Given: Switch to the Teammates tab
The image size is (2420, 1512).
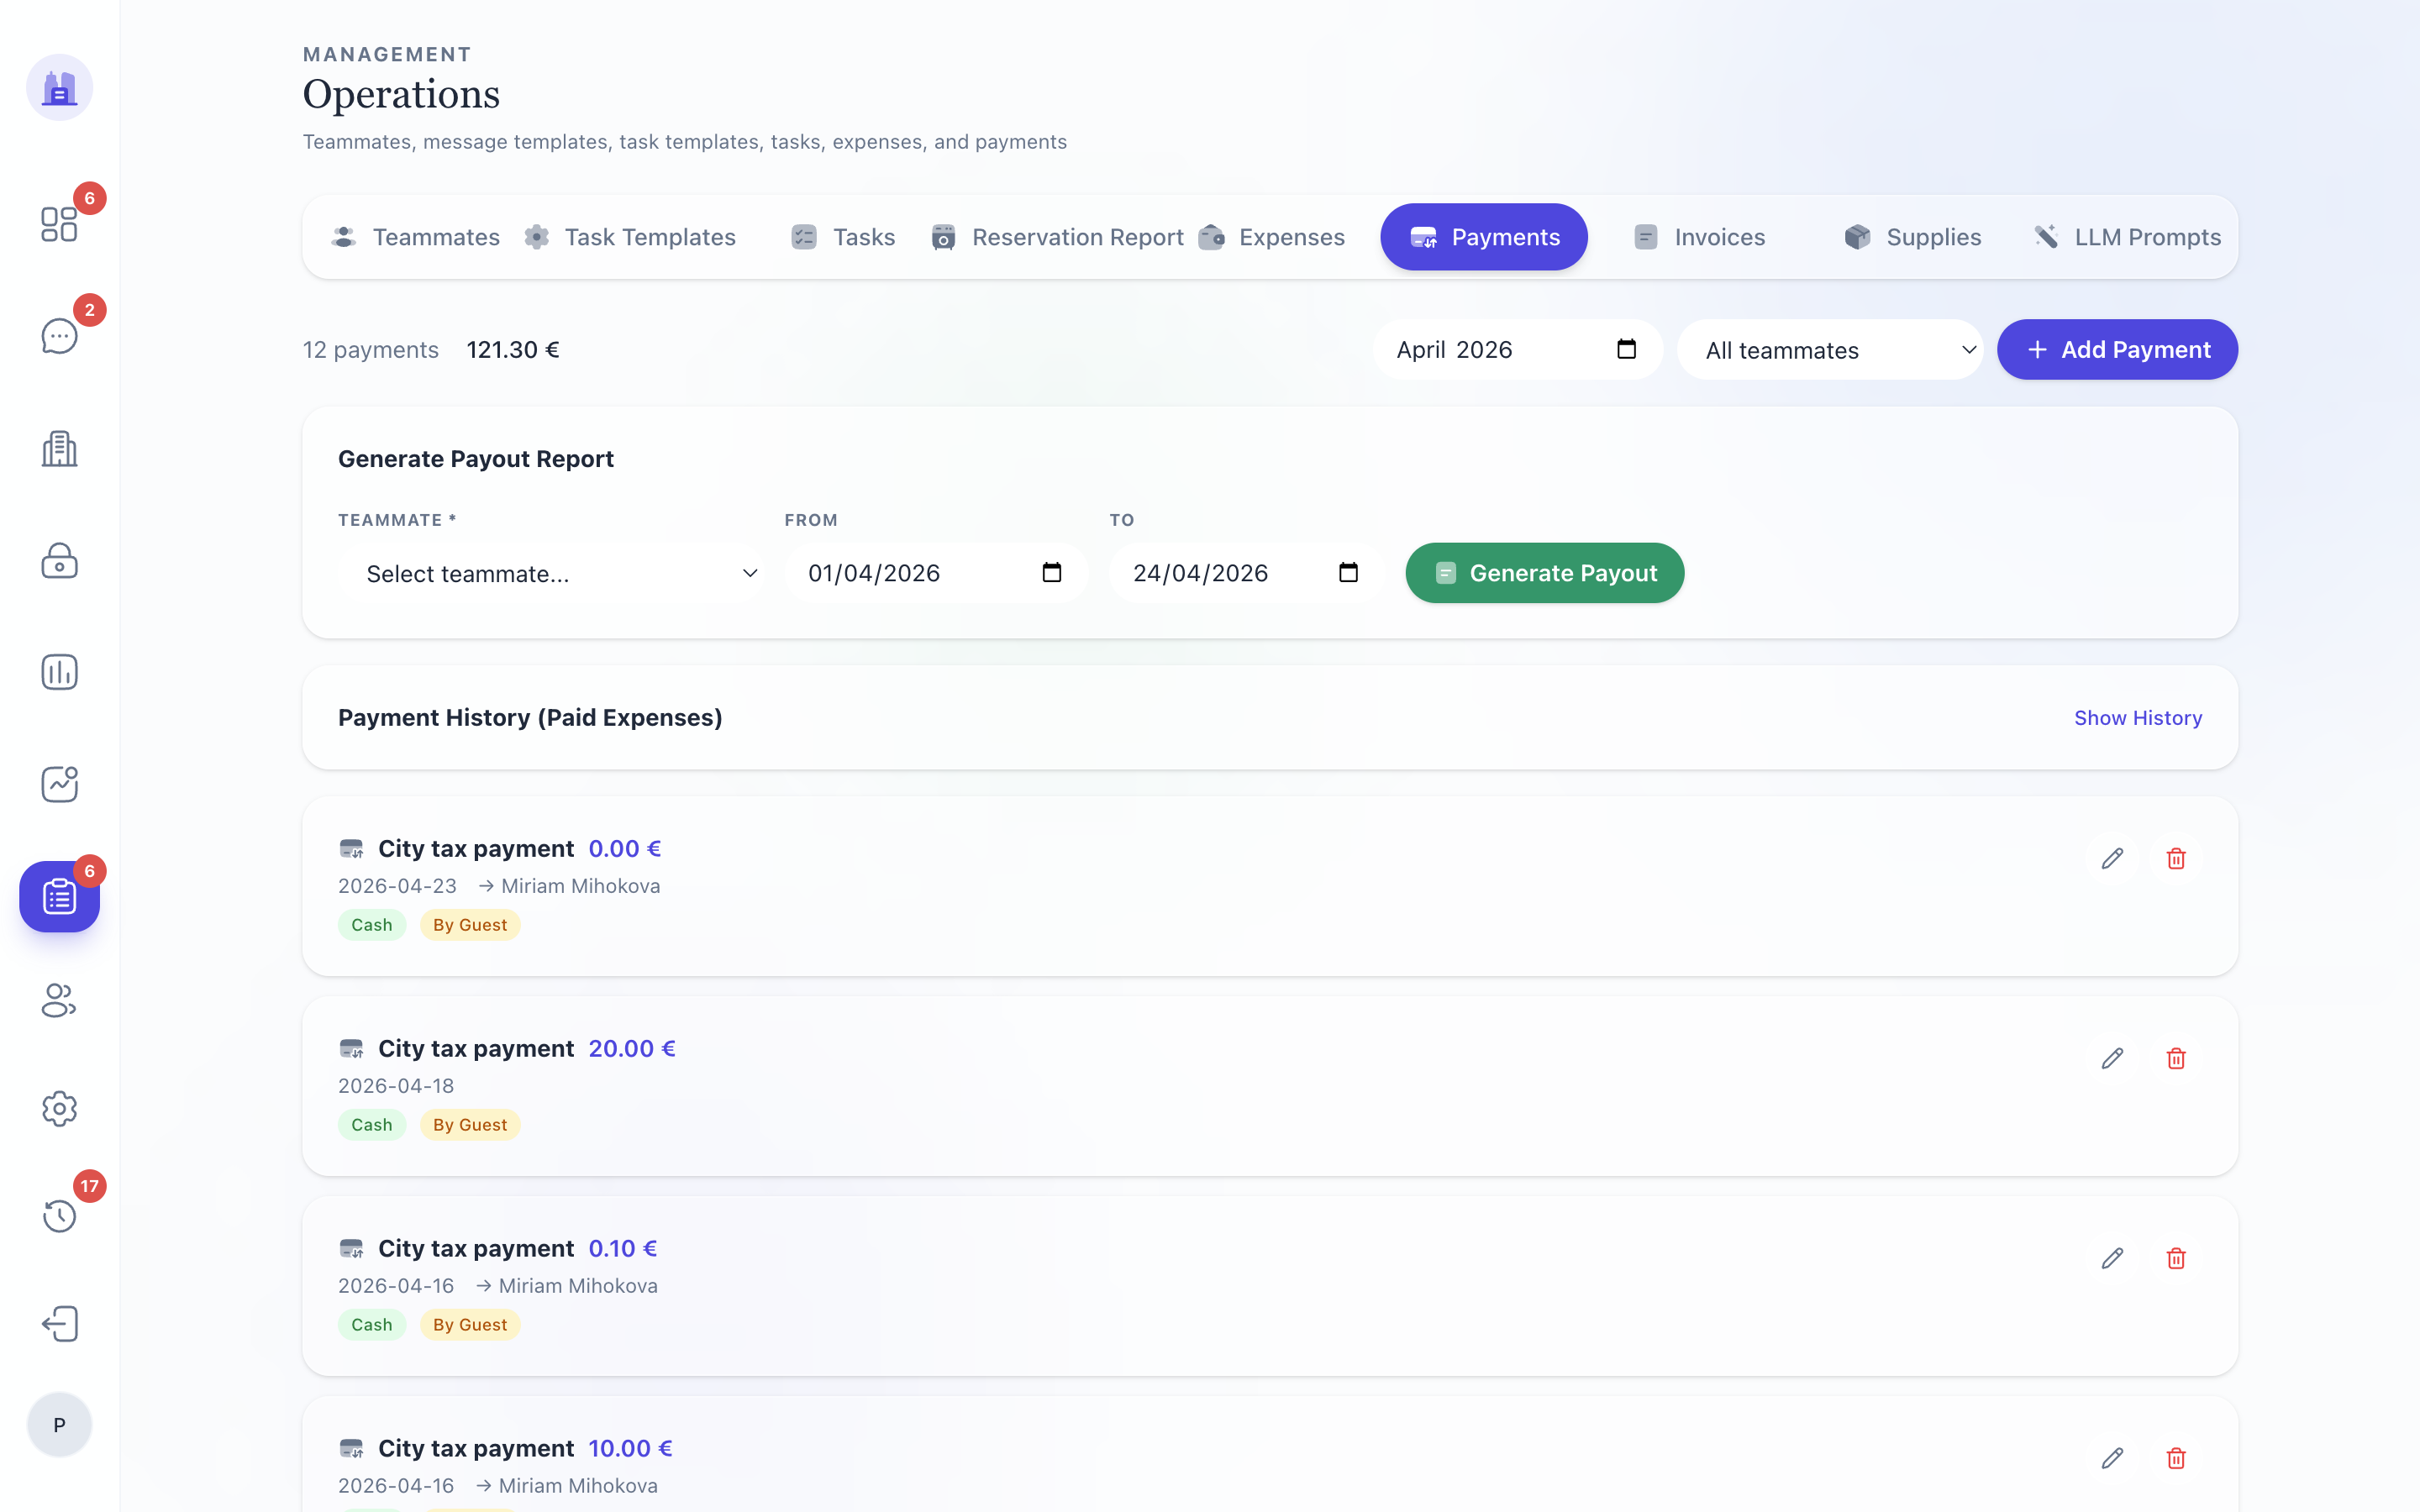Looking at the screenshot, I should coord(415,237).
